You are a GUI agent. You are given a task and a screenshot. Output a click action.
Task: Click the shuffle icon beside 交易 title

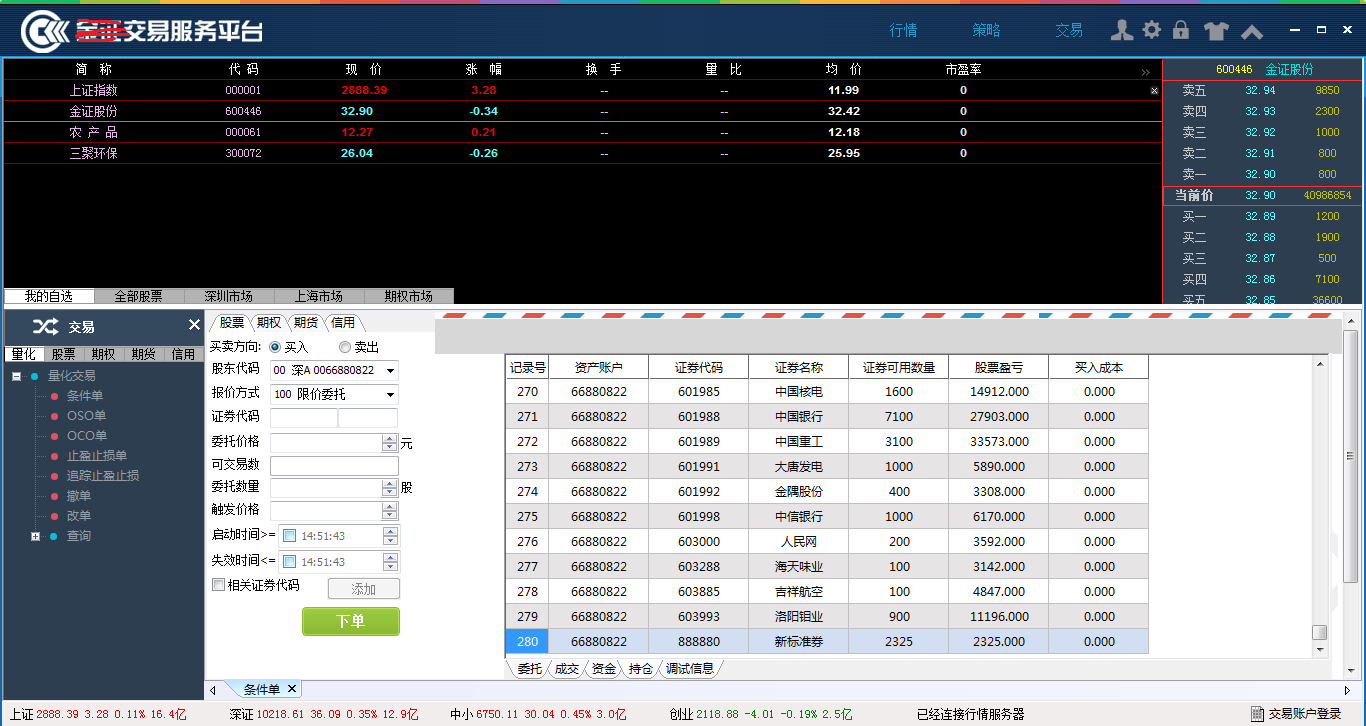[x=45, y=326]
